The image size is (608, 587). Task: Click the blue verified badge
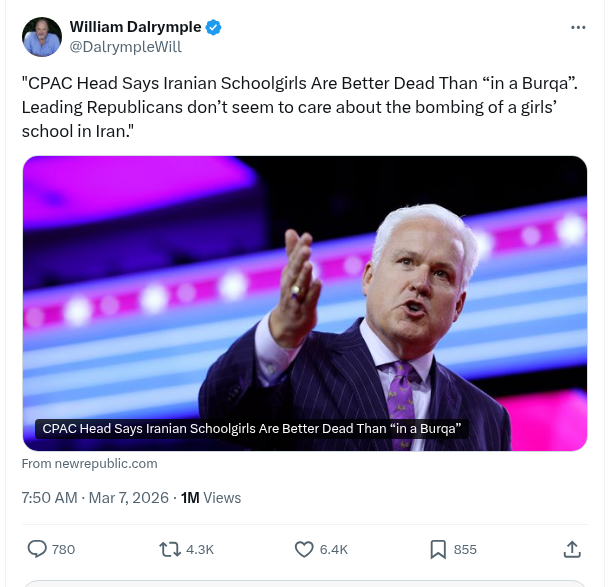tap(213, 28)
